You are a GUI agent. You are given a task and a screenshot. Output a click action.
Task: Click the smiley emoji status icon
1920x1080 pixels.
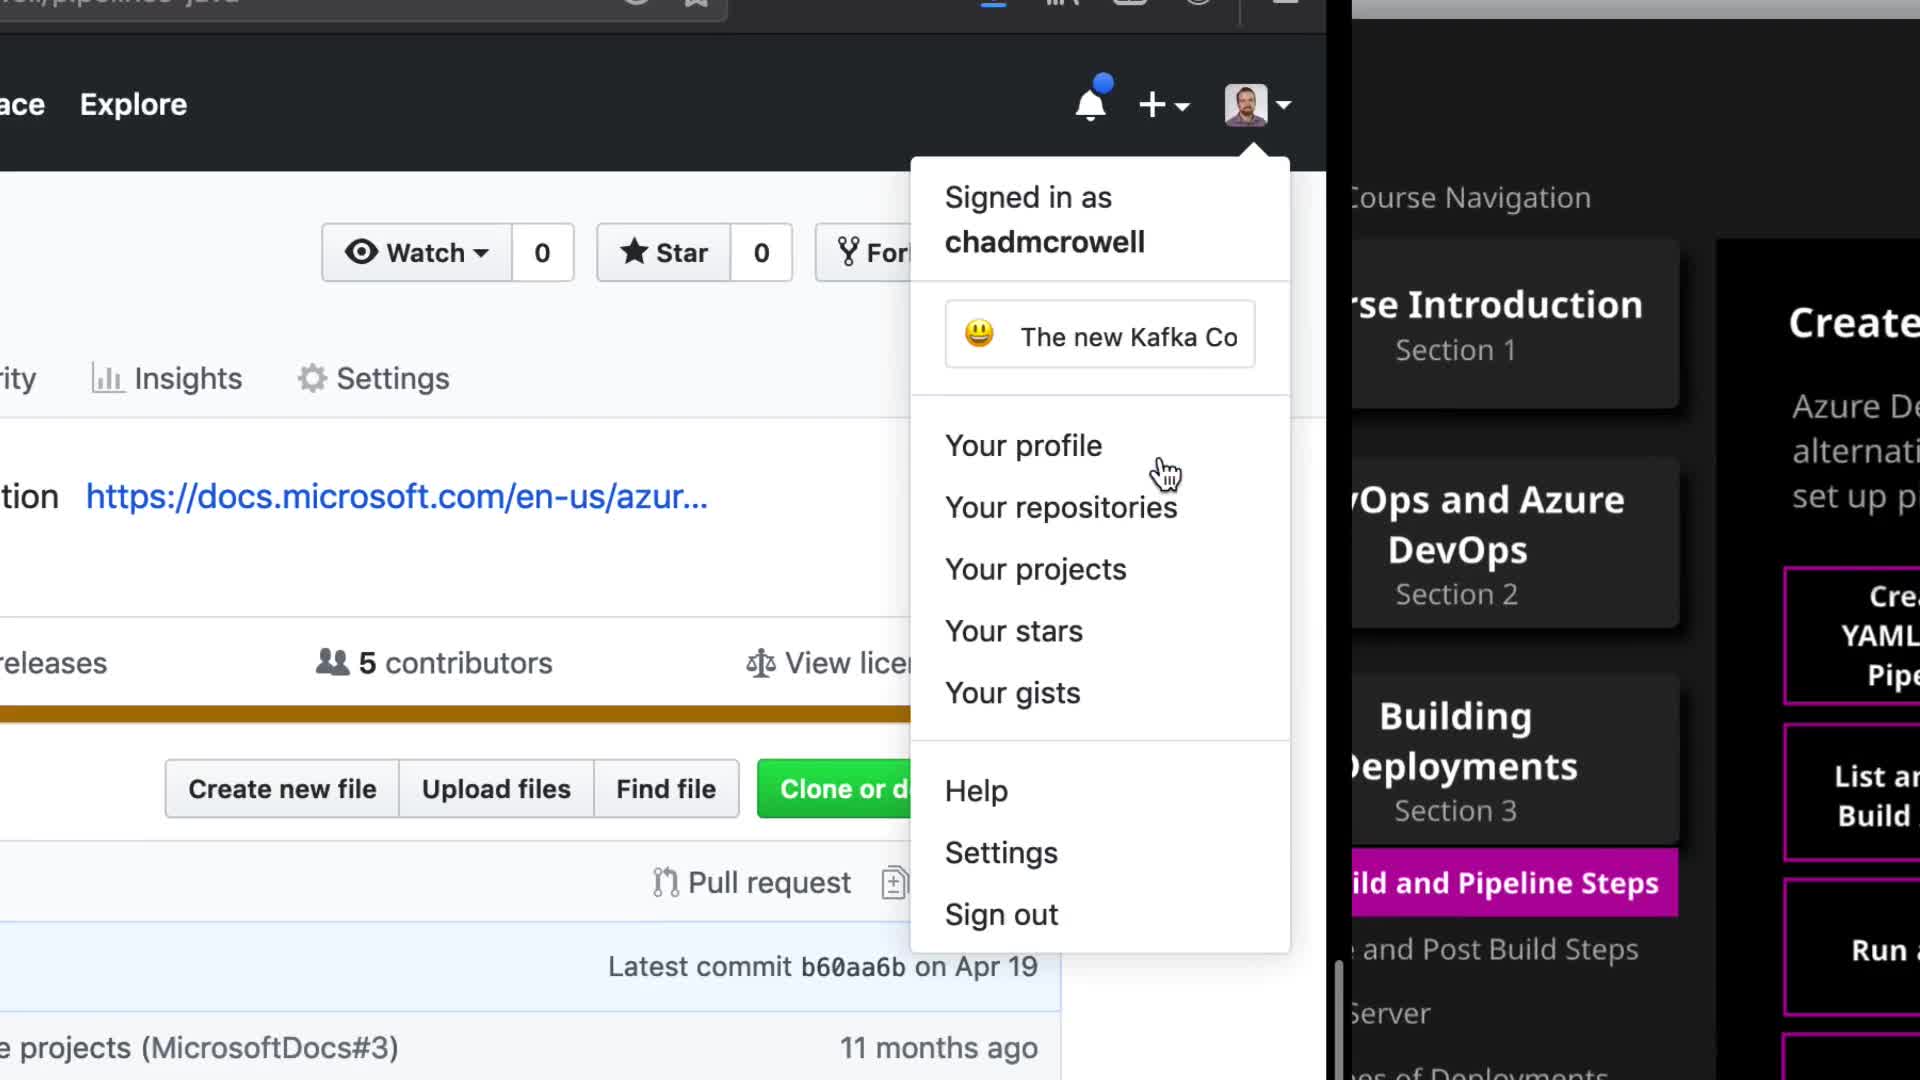tap(979, 334)
